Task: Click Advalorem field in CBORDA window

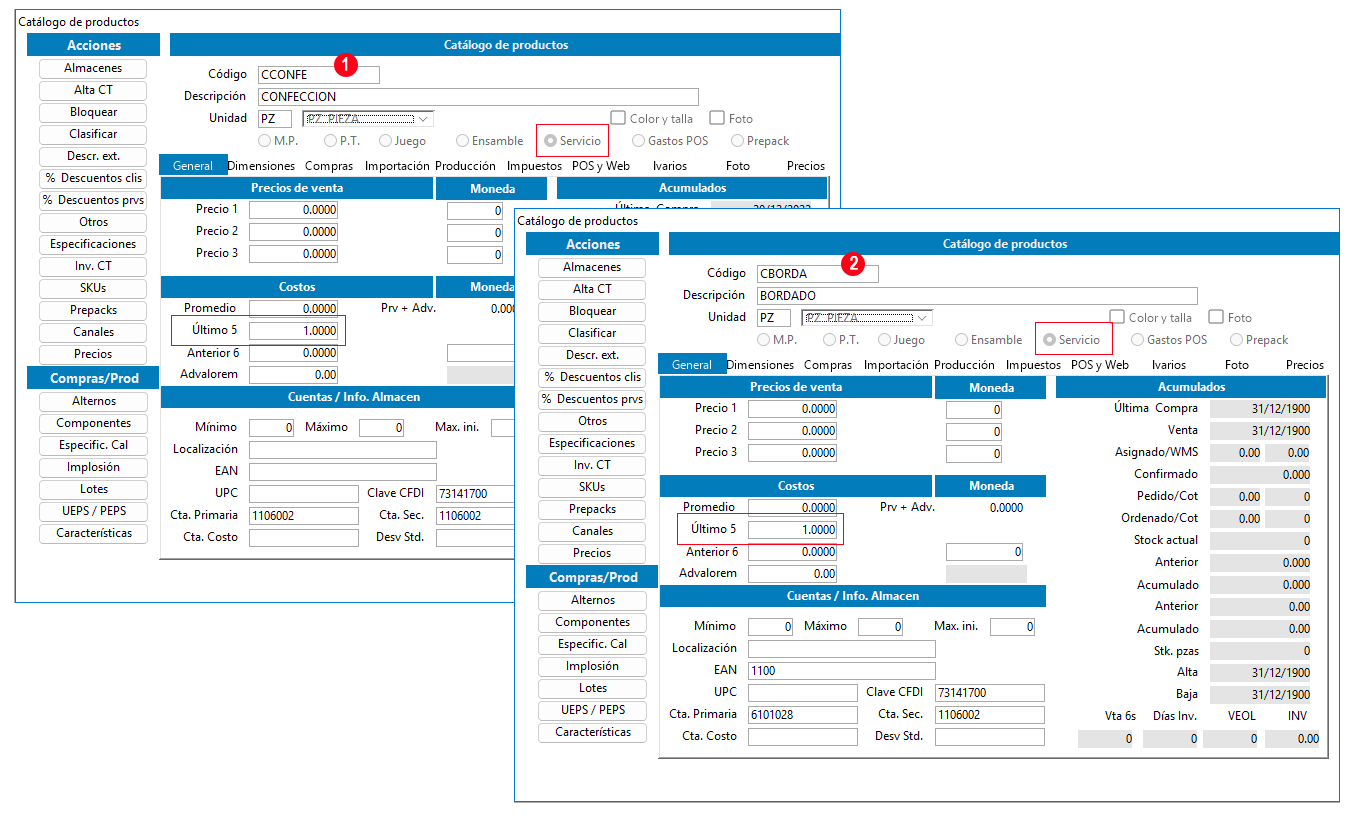Action: coord(792,574)
